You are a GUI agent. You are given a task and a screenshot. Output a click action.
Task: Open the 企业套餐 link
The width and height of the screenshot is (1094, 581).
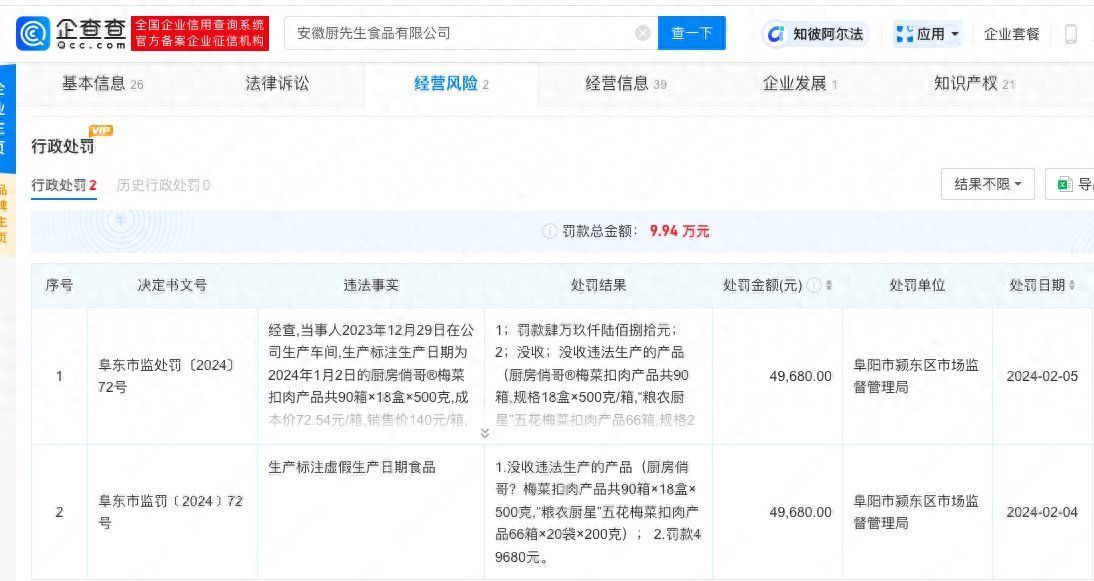click(1011, 33)
